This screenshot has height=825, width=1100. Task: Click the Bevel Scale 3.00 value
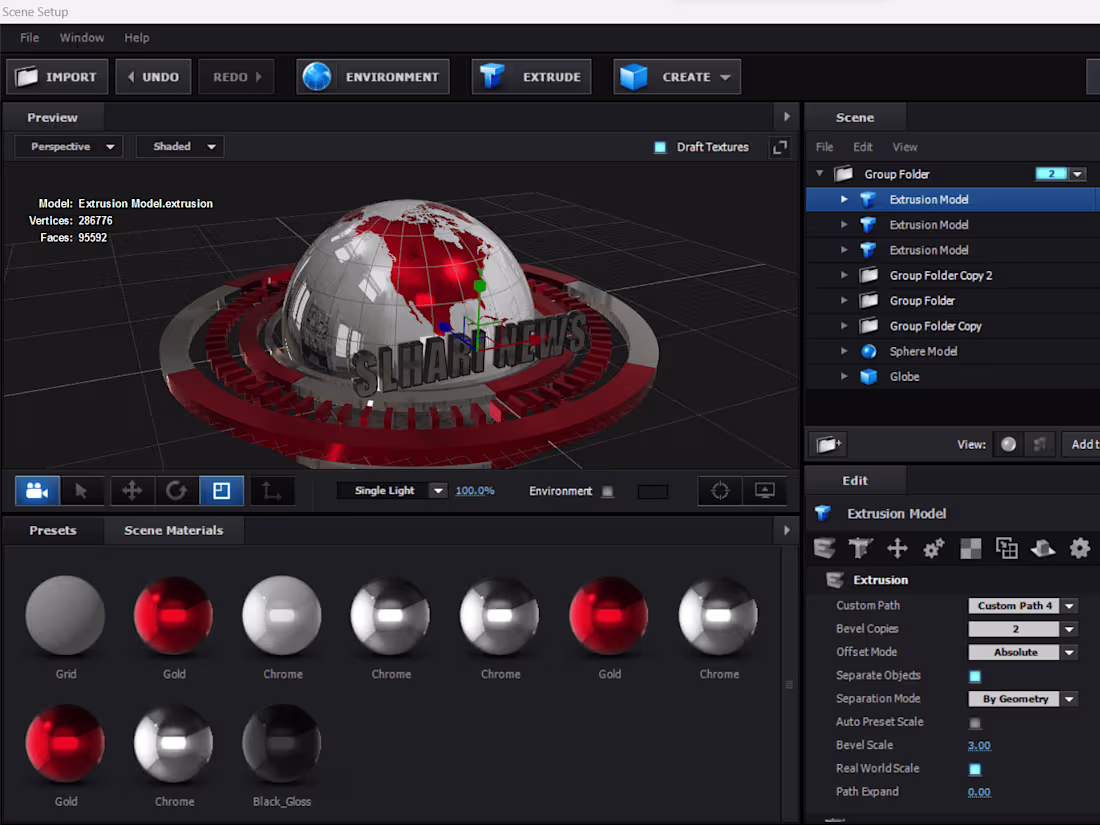point(979,746)
